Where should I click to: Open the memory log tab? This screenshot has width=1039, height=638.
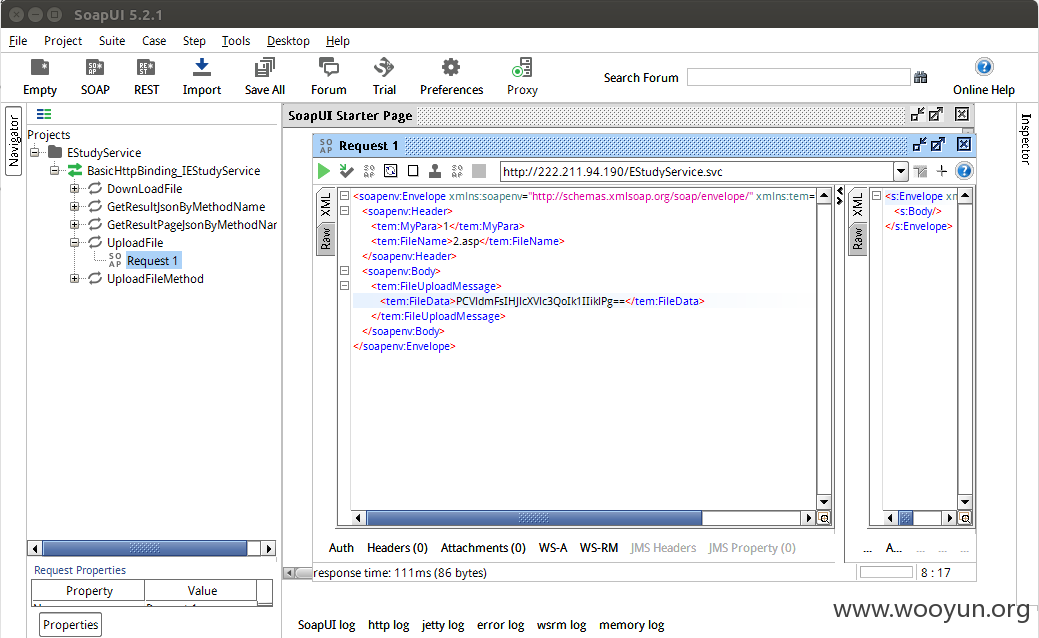coord(631,625)
